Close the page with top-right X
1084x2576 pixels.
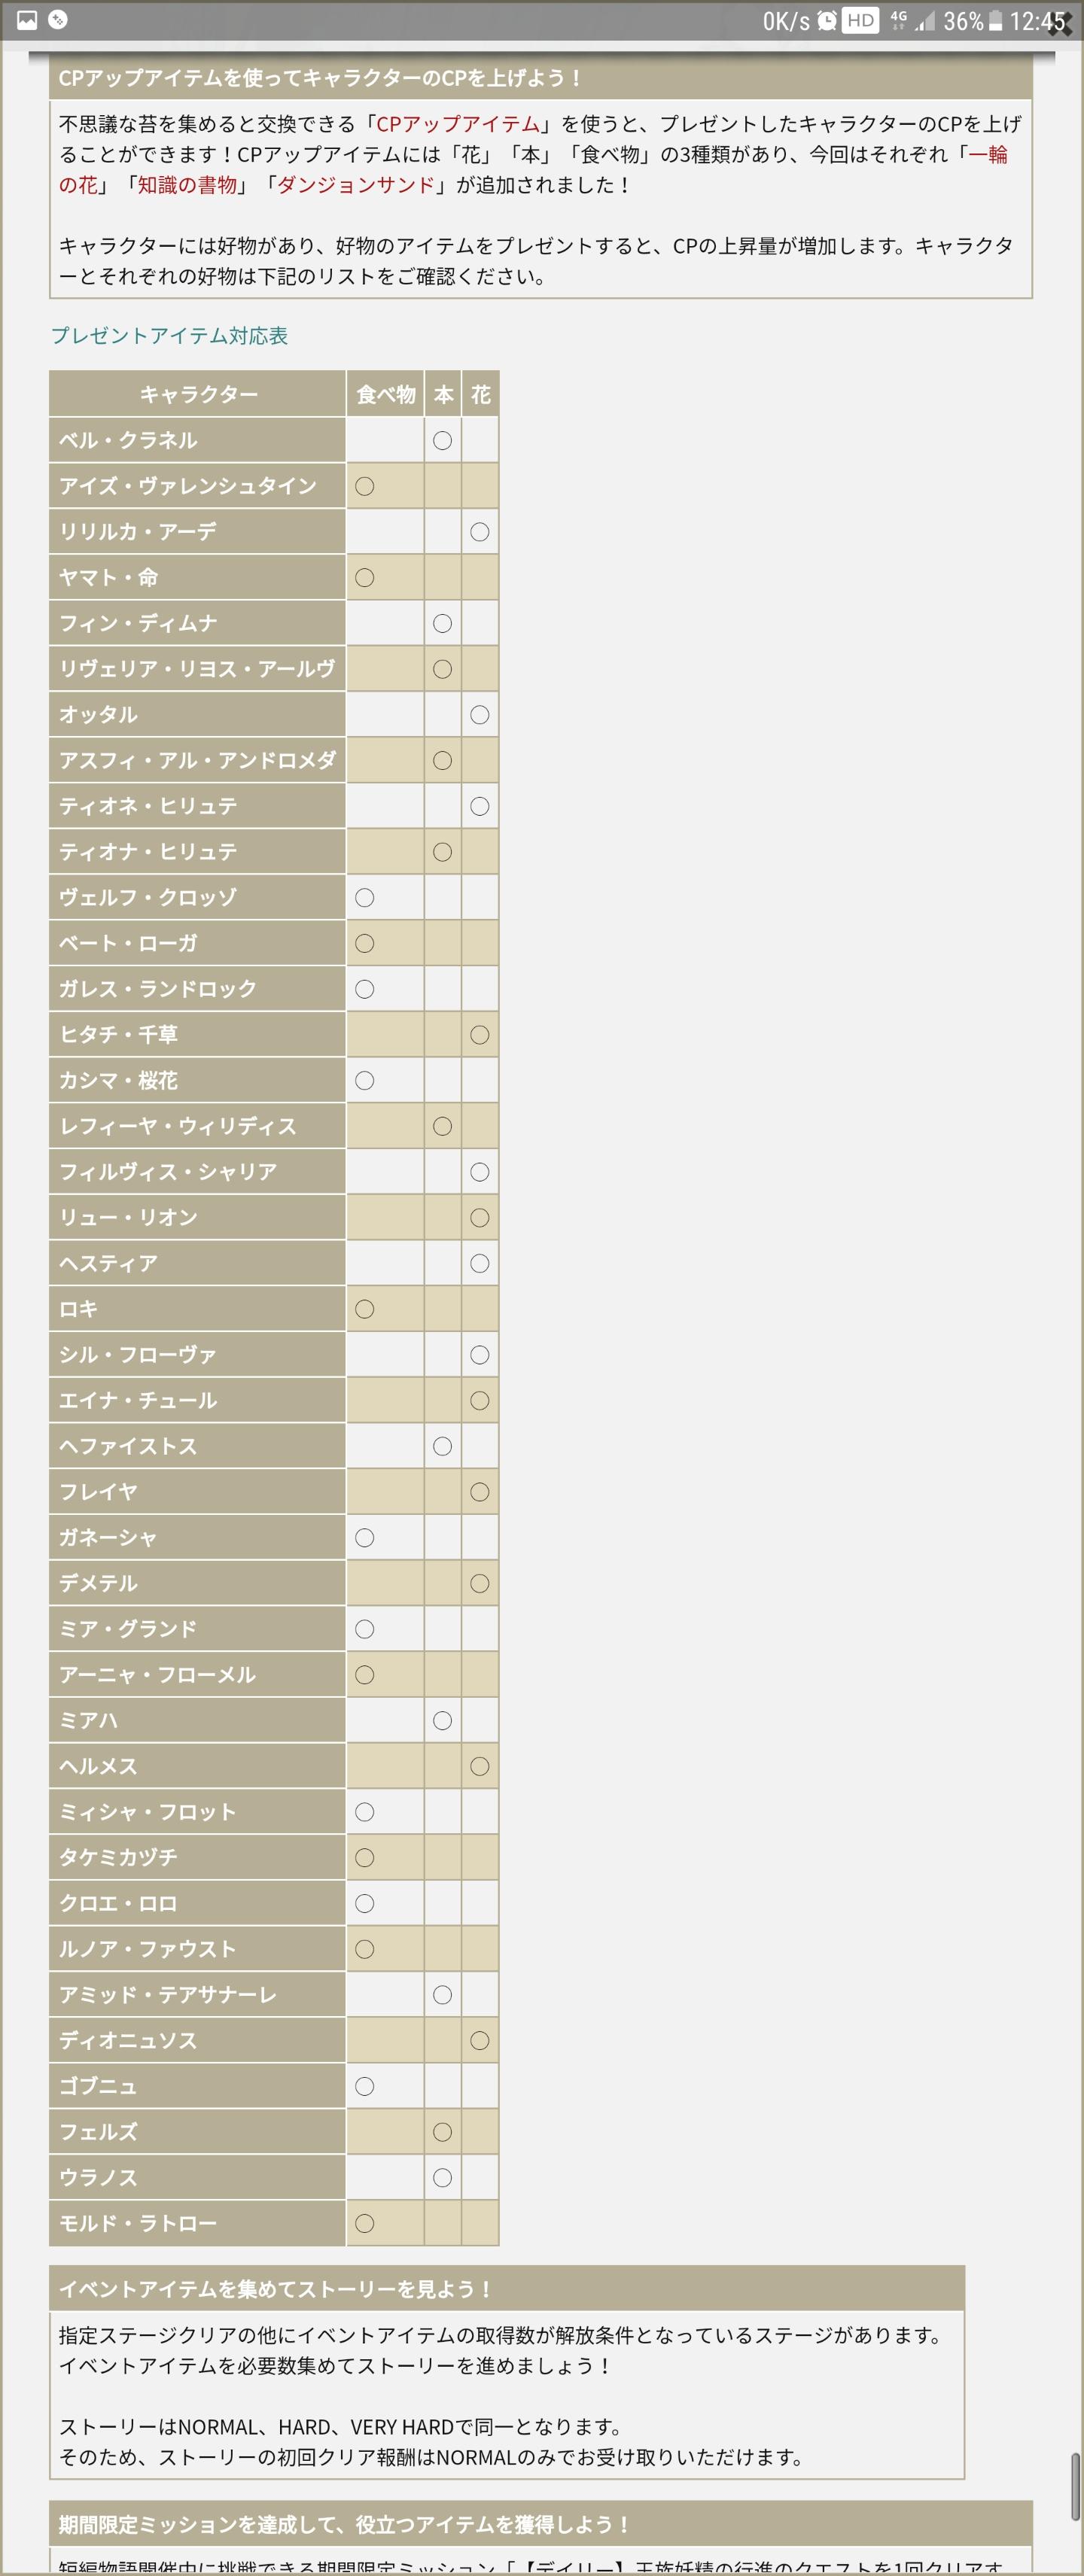point(1060,22)
